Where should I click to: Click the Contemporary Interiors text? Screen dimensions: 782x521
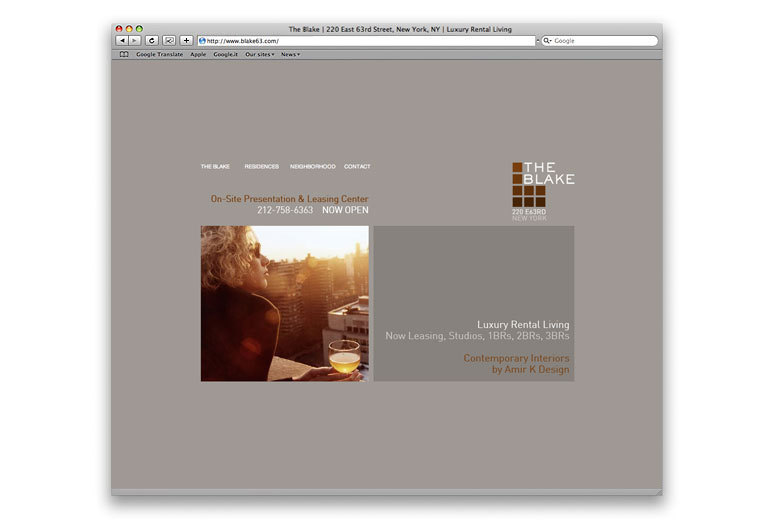point(516,358)
